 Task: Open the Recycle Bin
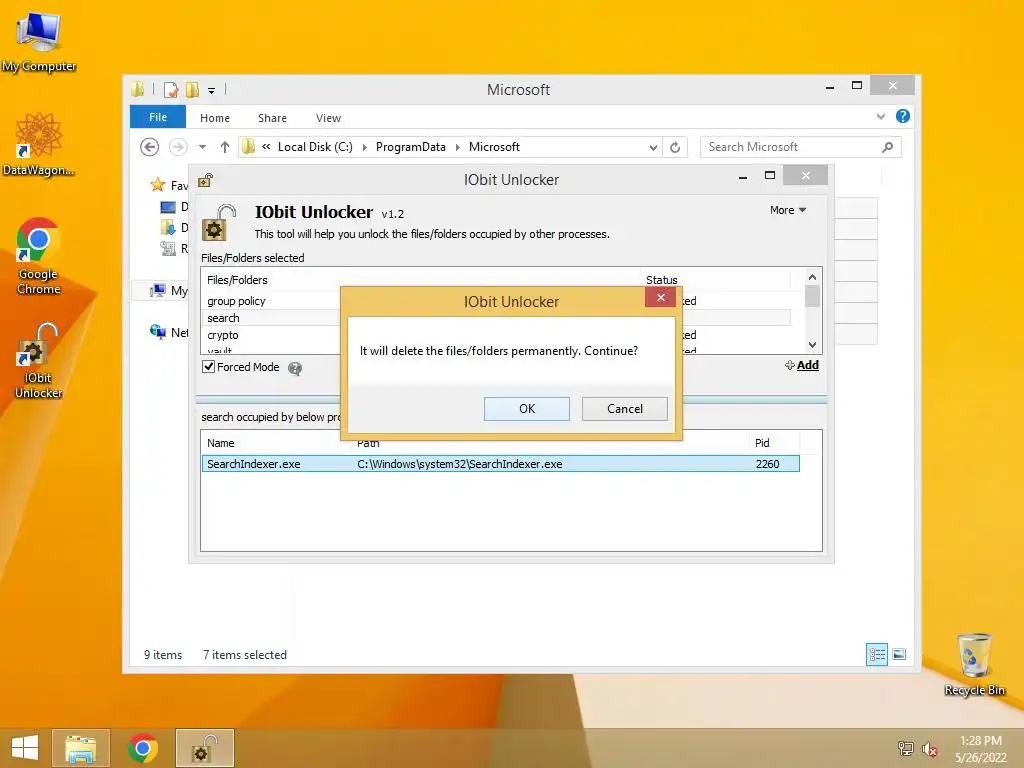coord(974,665)
